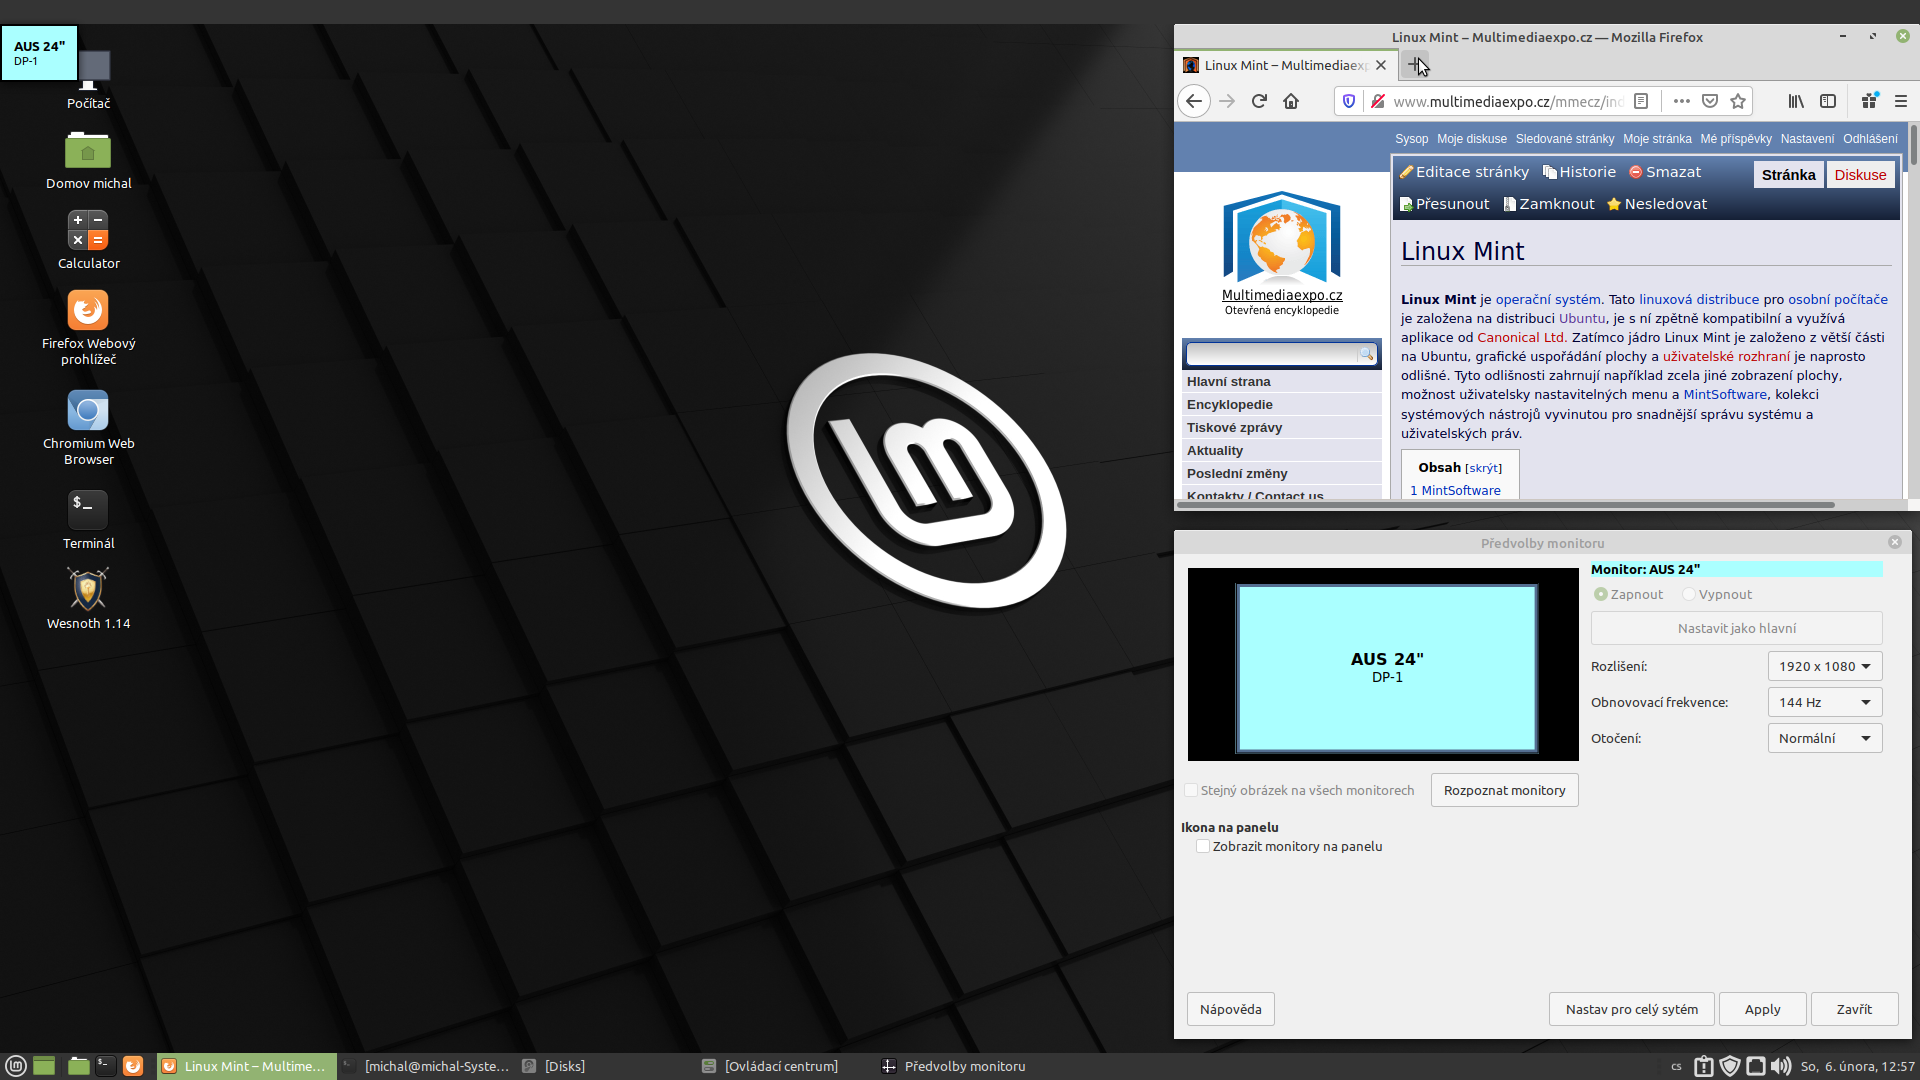This screenshot has height=1080, width=1920.
Task: Open Chromium Web Browser desktop icon
Action: click(x=88, y=411)
